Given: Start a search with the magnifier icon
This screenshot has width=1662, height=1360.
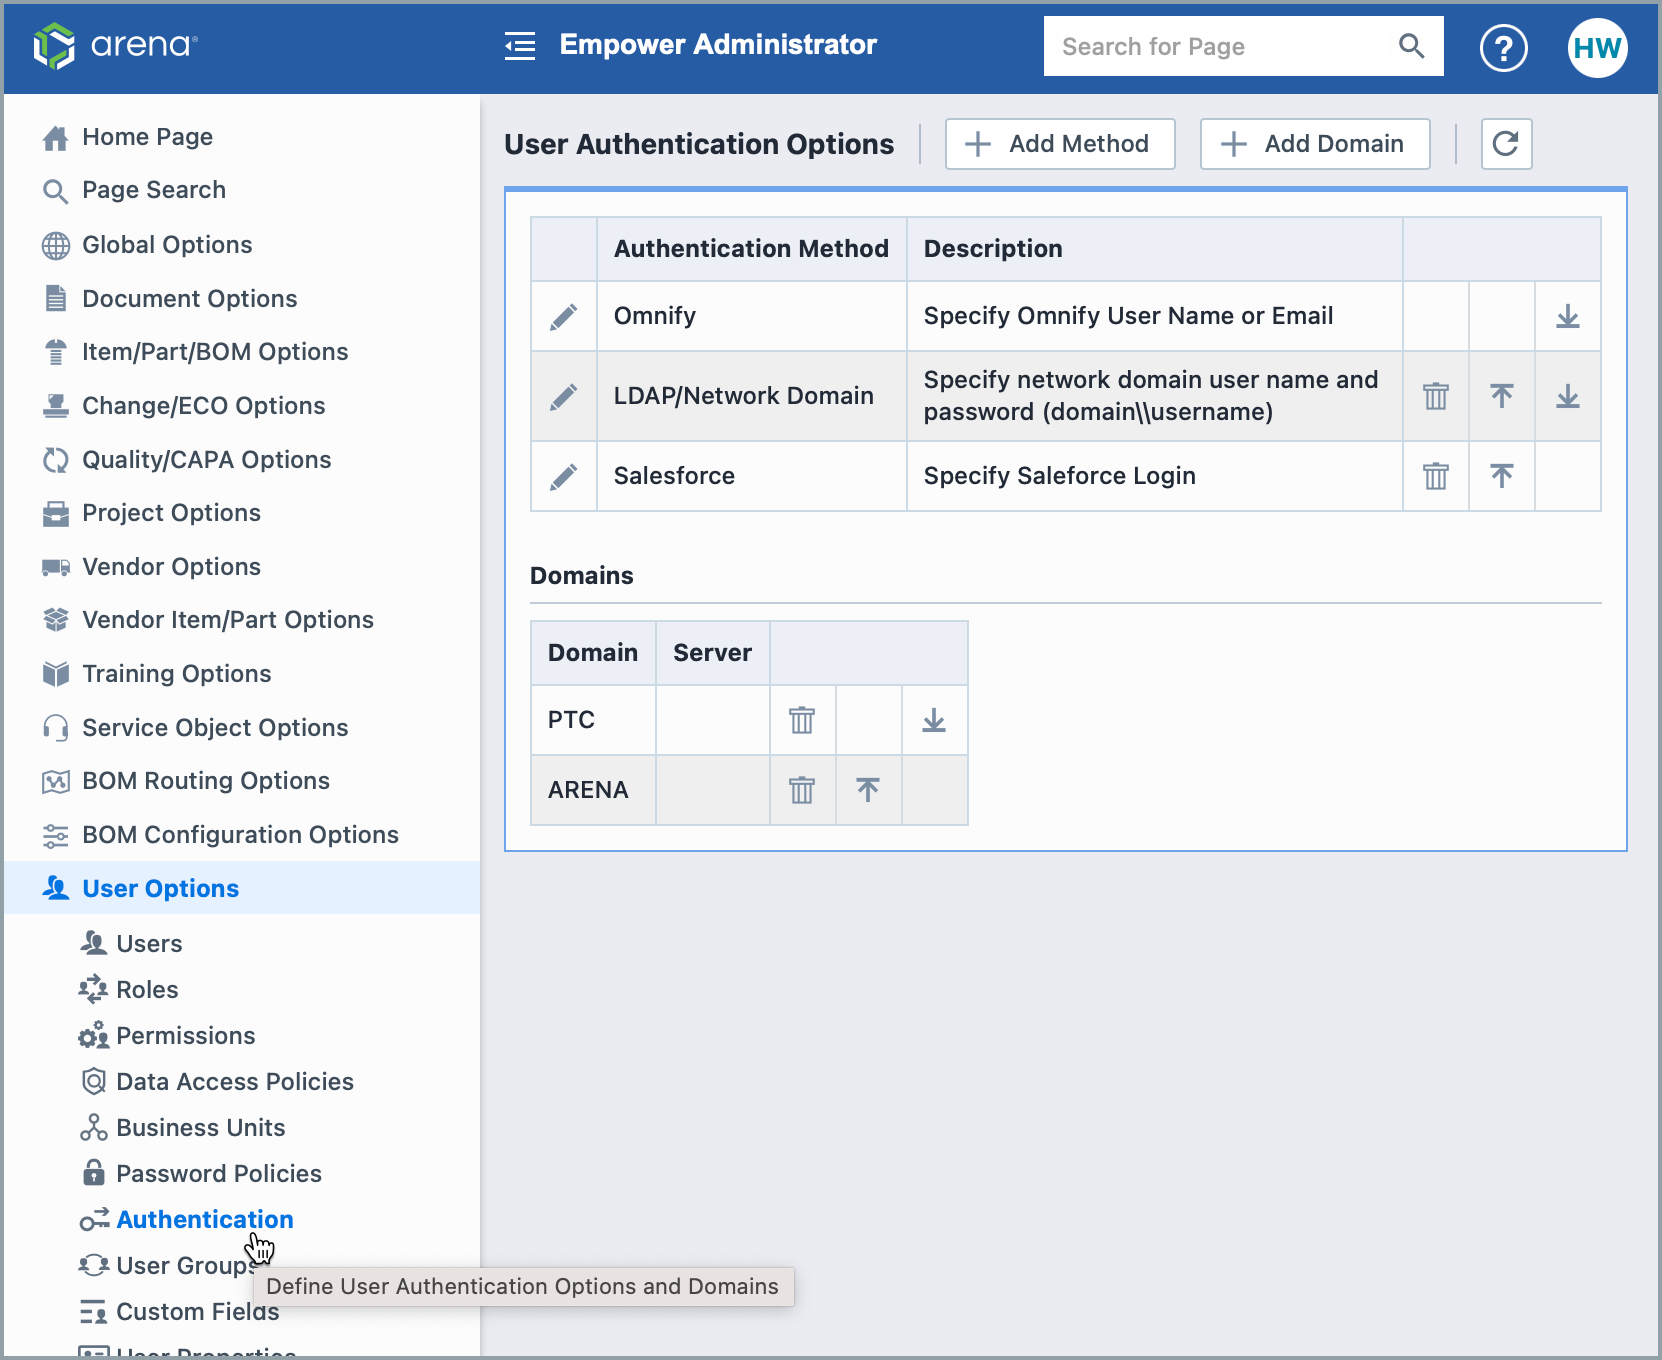Looking at the screenshot, I should pyautogui.click(x=1412, y=46).
